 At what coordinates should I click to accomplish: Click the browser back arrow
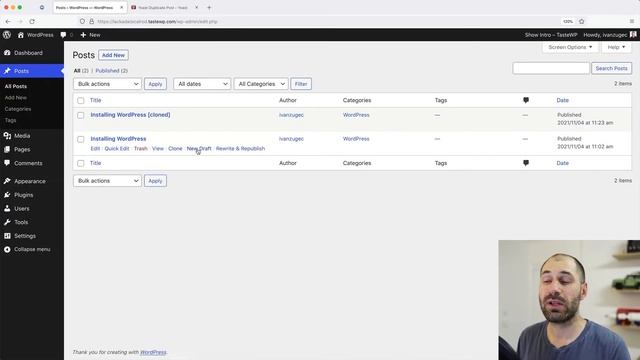[8, 21]
